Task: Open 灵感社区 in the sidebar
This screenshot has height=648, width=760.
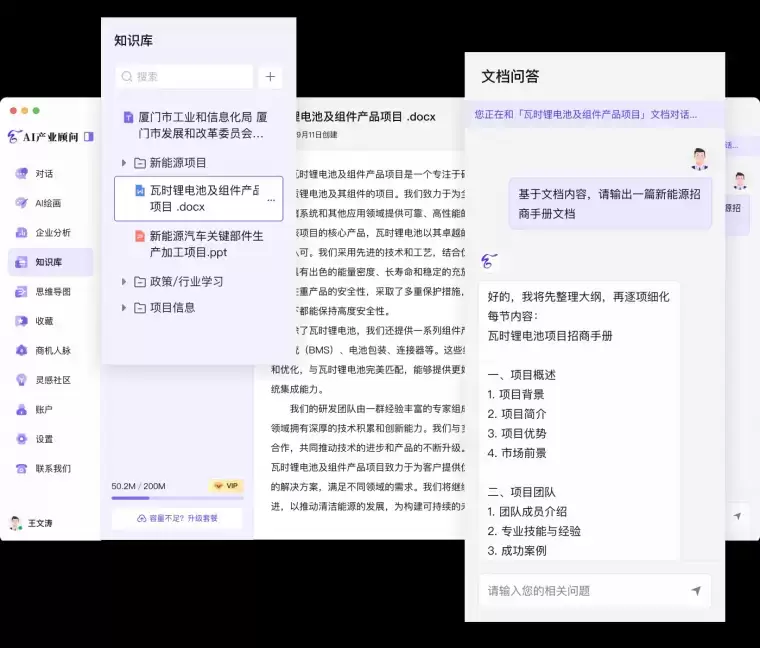Action: point(52,380)
